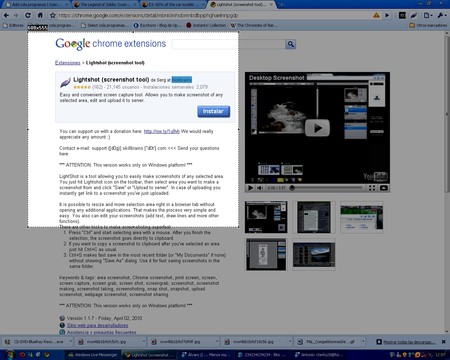The height and width of the screenshot is (360, 450).
Task: Play the Desktop Screenshot video
Action: (317, 128)
